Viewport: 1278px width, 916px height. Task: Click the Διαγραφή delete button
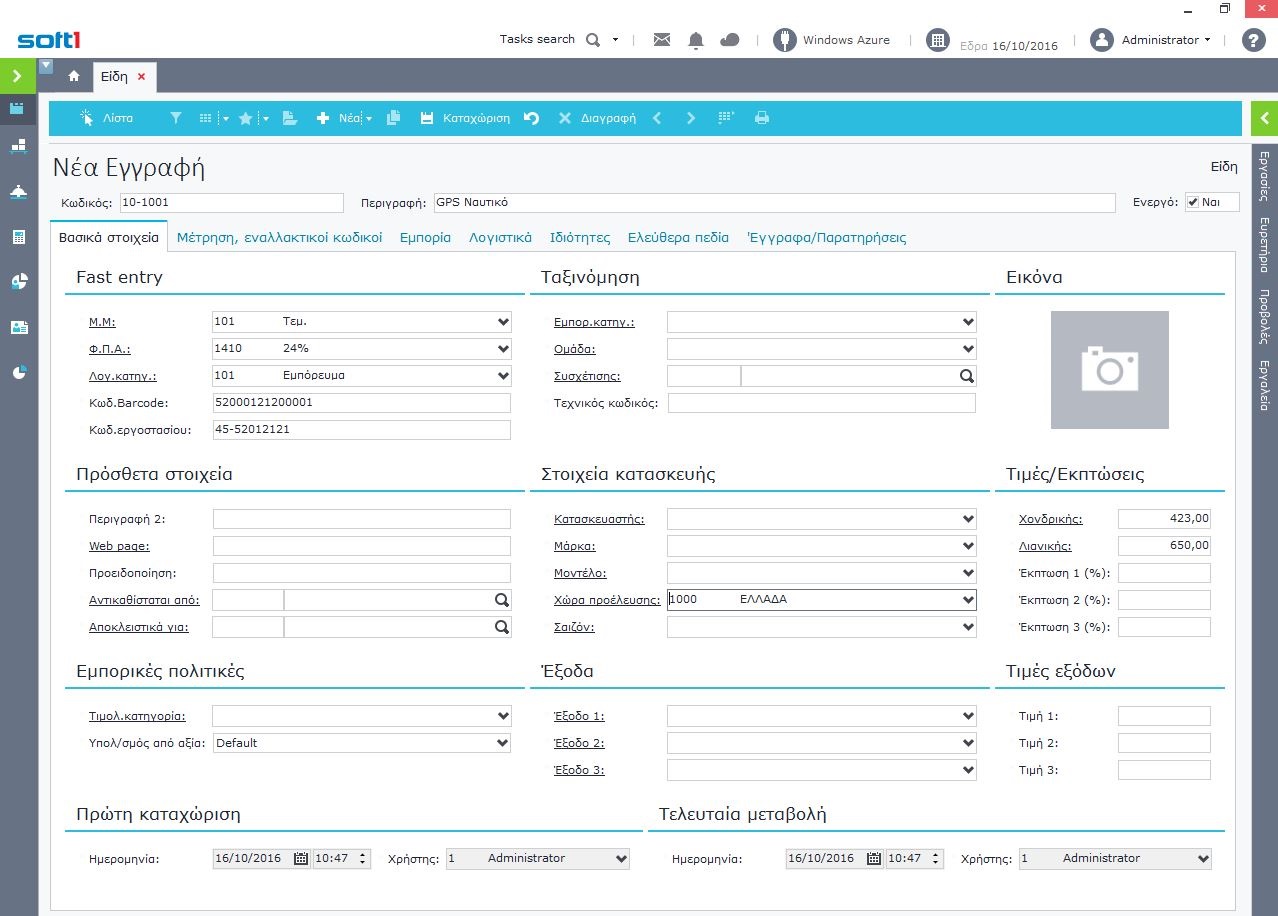(x=597, y=118)
